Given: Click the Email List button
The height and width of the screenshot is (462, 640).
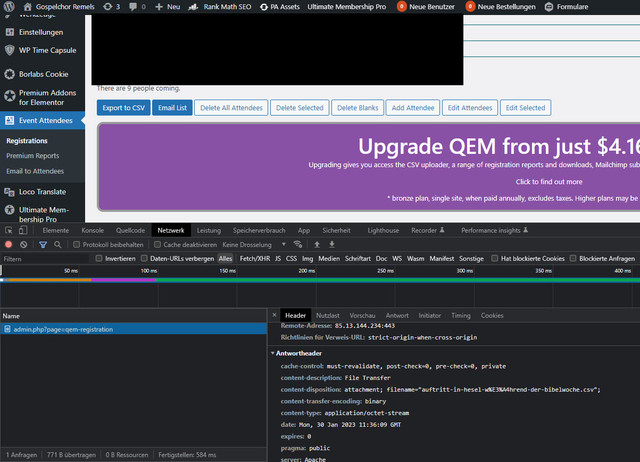Looking at the screenshot, I should (x=172, y=108).
